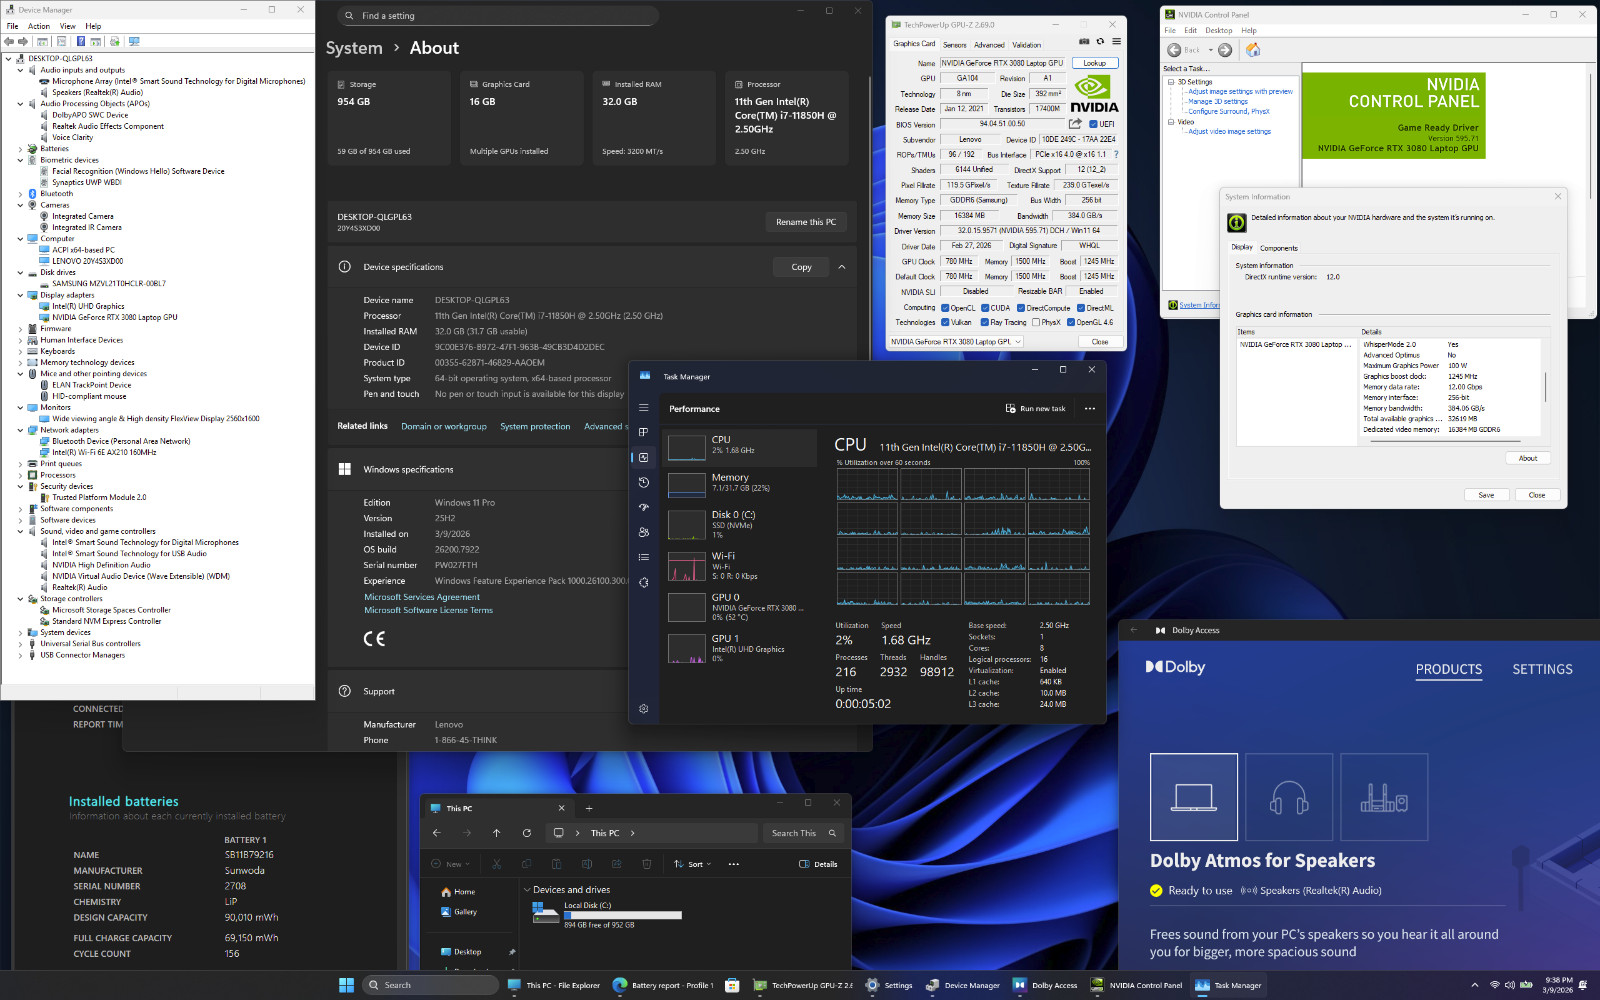1600x1000 pixels.
Task: Click Cut scissors icon in File Explorer
Action: 496,864
